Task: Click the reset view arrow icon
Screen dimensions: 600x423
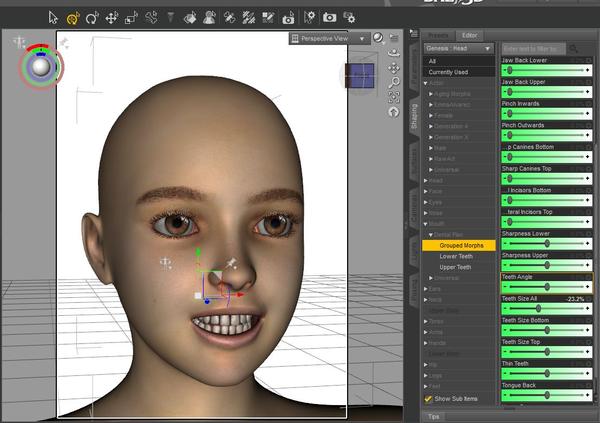Action: click(x=394, y=111)
